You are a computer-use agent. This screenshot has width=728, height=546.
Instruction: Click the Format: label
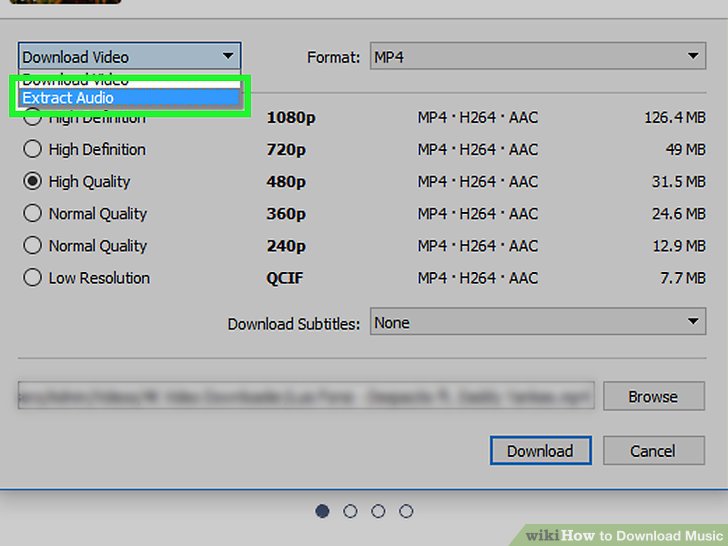pyautogui.click(x=333, y=58)
